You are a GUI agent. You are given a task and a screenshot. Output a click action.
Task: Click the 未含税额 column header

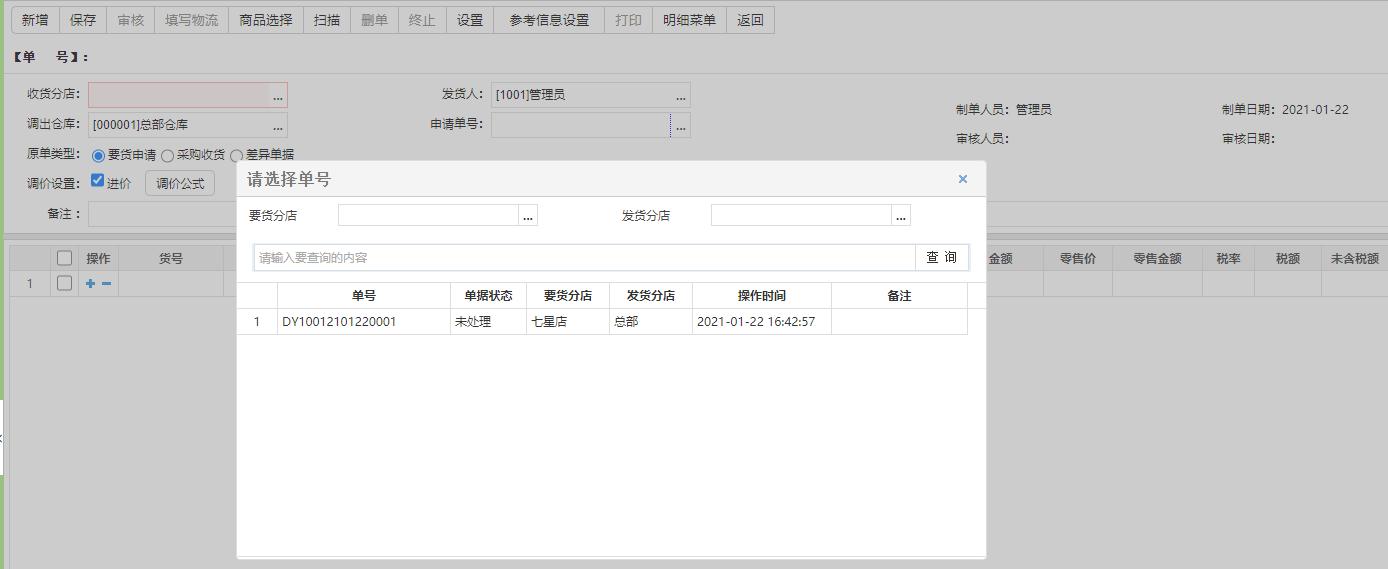click(x=1355, y=258)
